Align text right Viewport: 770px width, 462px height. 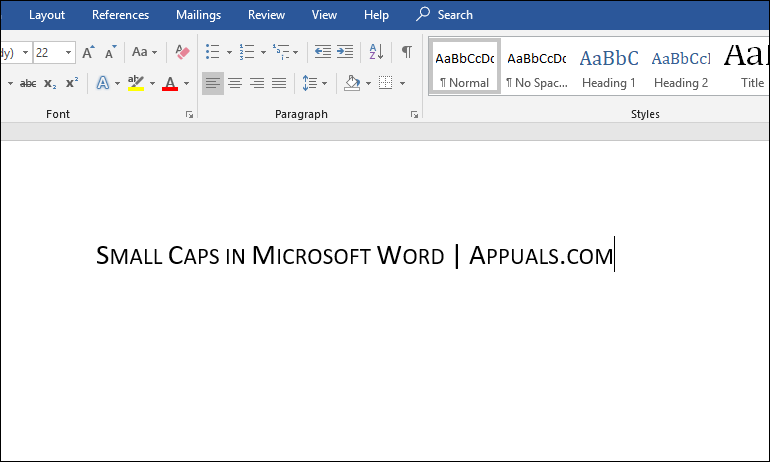(257, 83)
